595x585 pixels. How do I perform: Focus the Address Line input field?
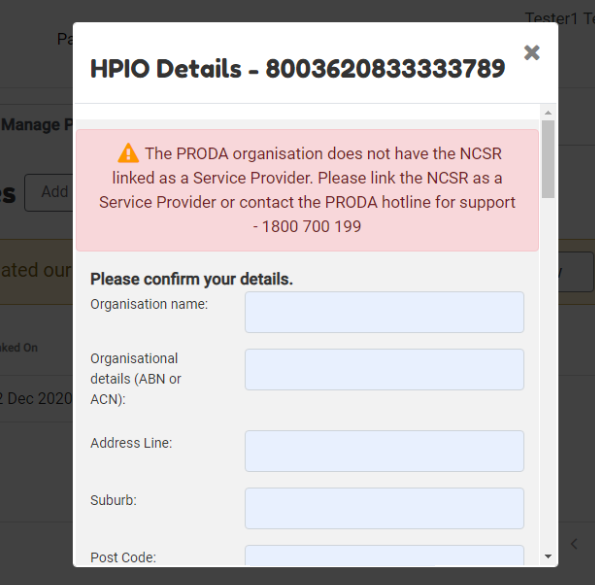coord(384,451)
